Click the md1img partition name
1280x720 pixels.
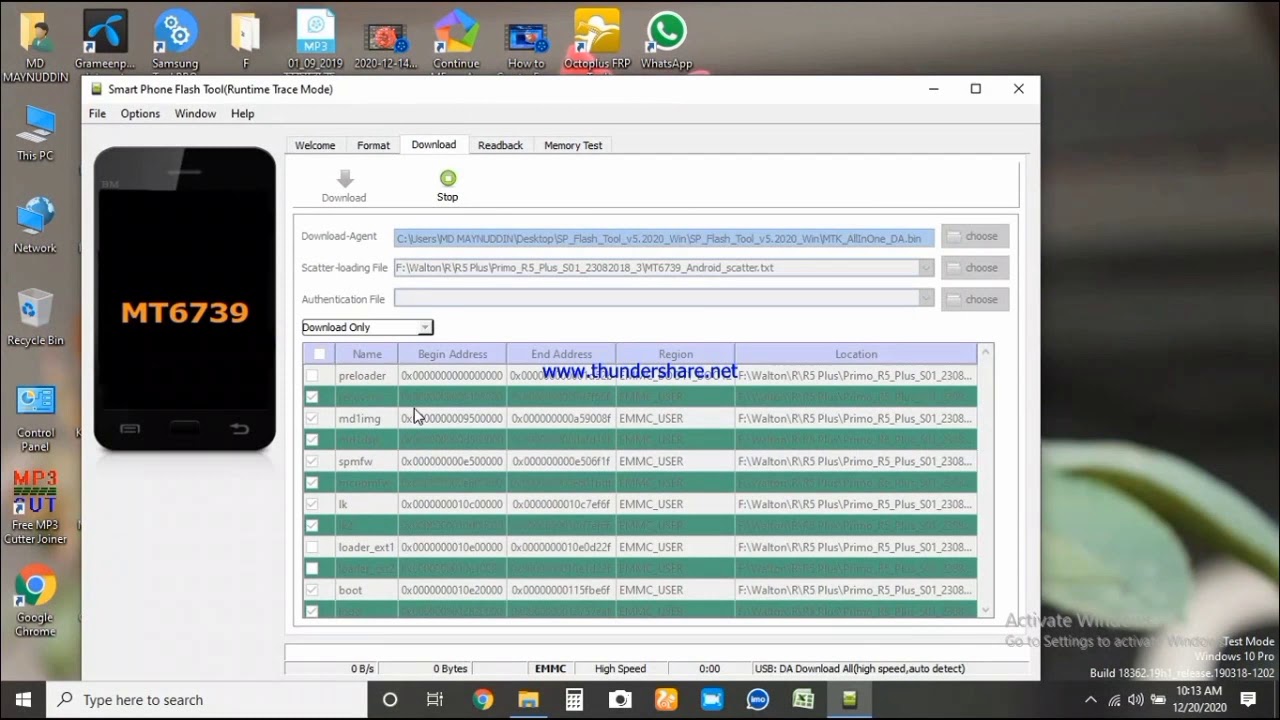click(359, 419)
